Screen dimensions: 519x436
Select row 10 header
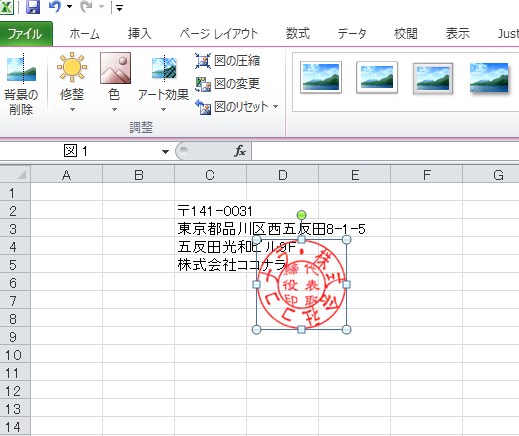(15, 354)
